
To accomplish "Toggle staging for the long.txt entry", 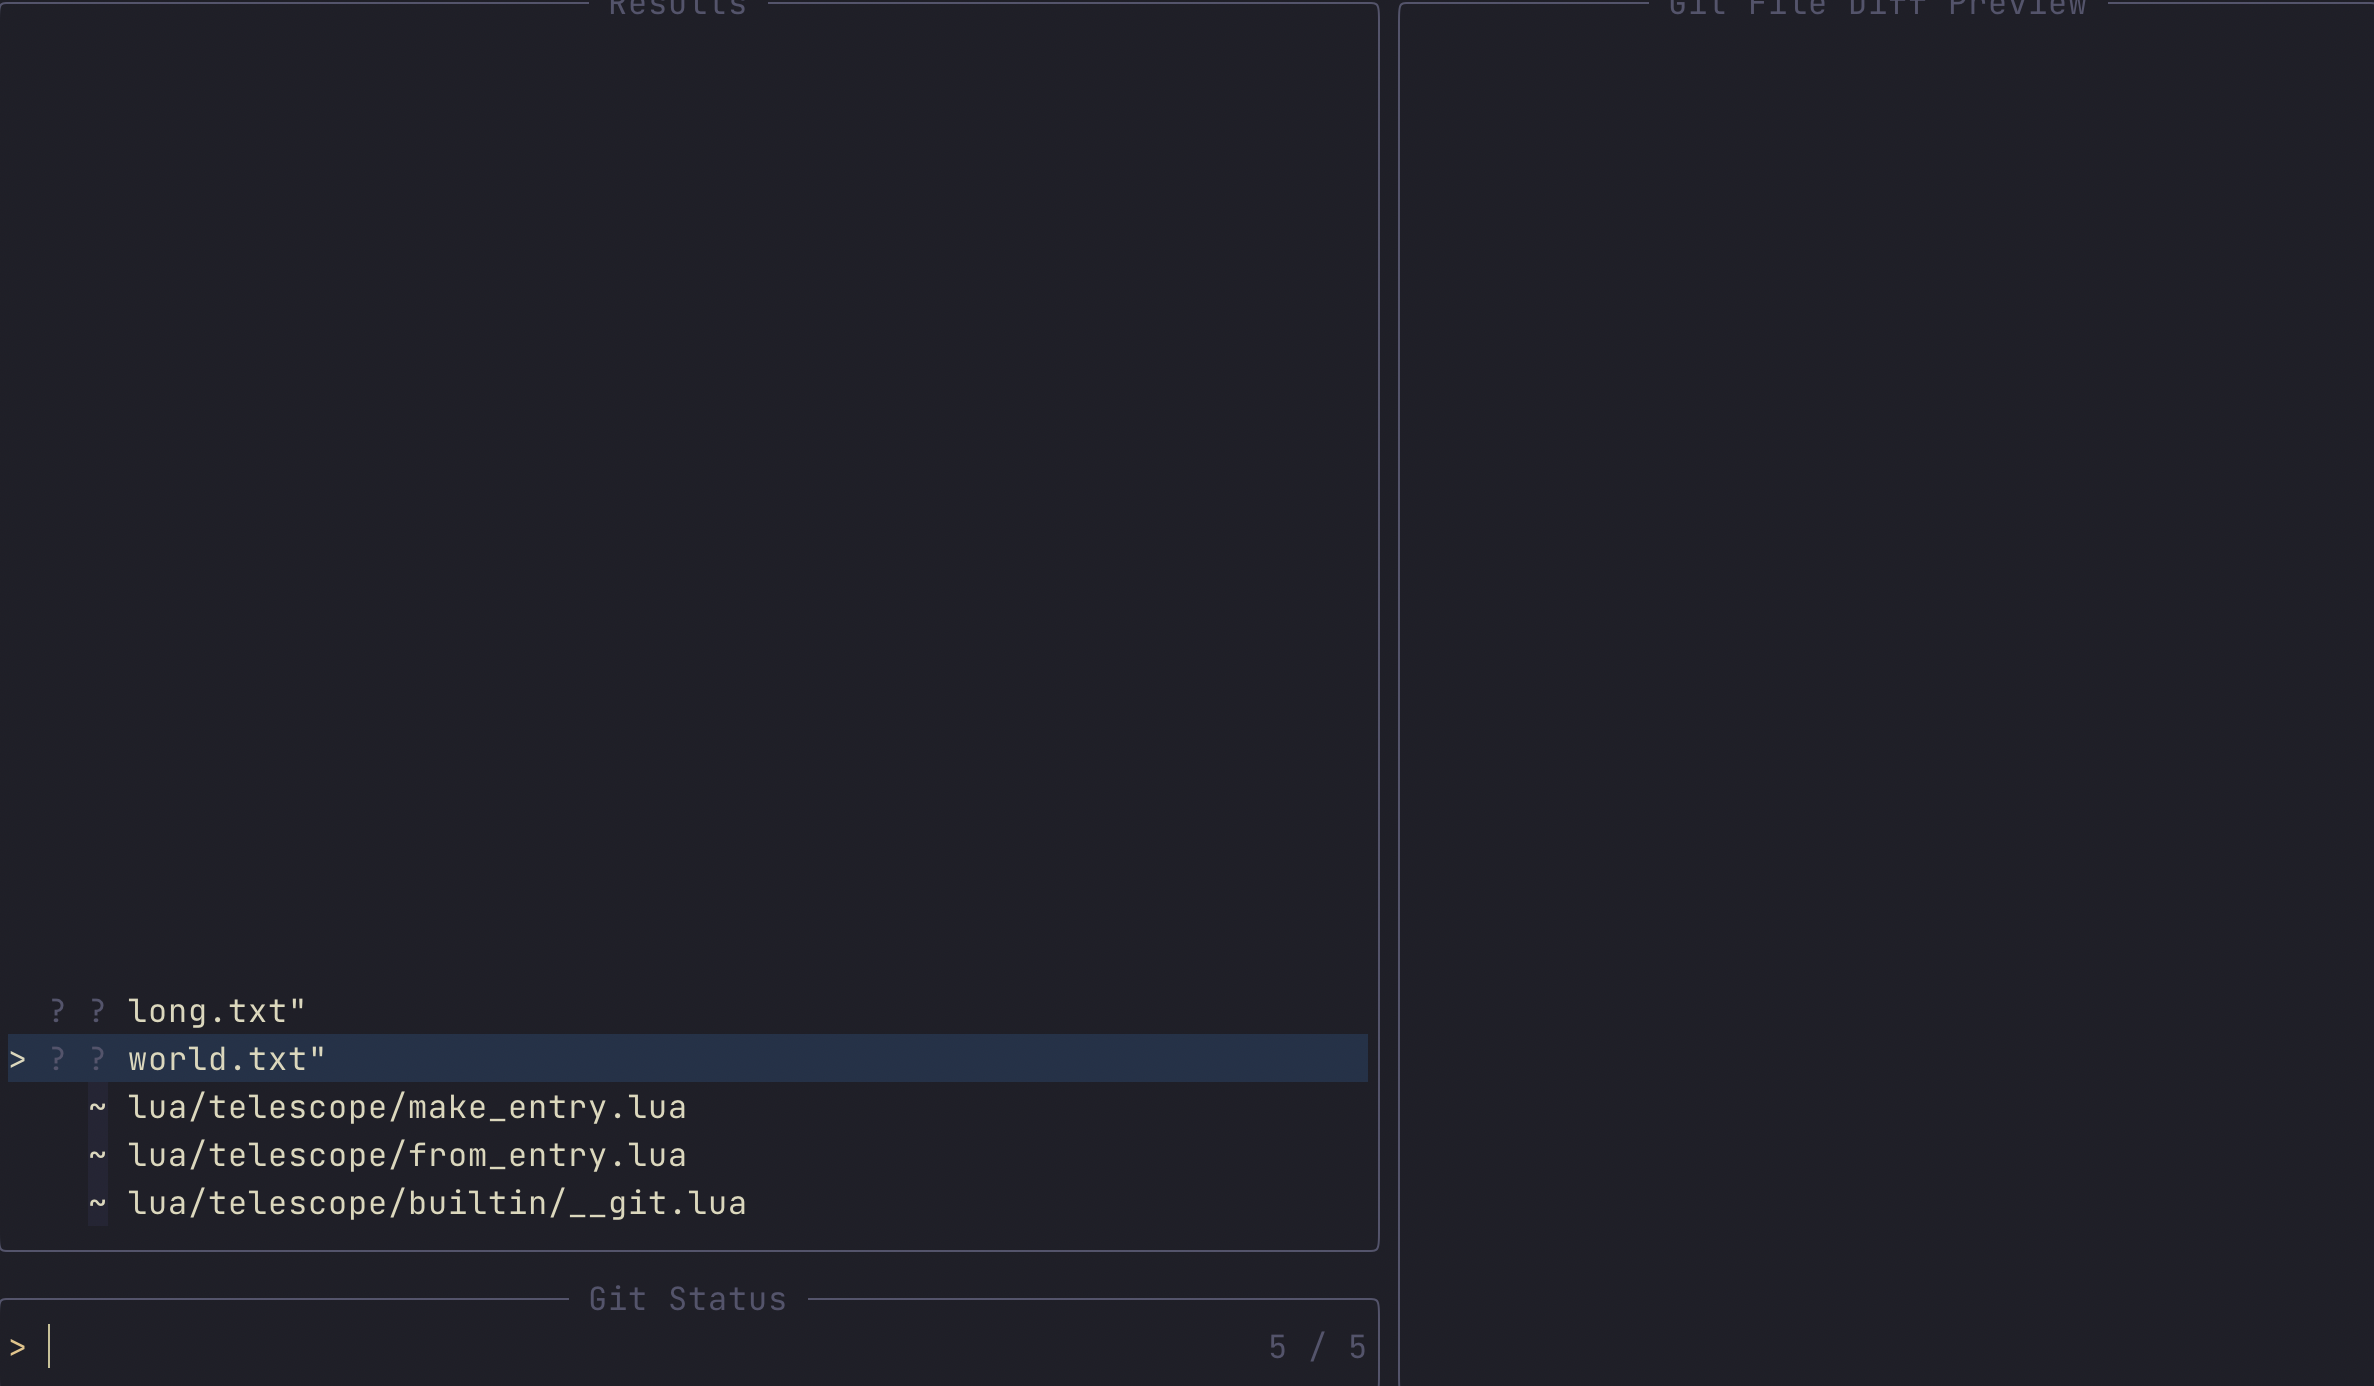I will [x=215, y=1010].
